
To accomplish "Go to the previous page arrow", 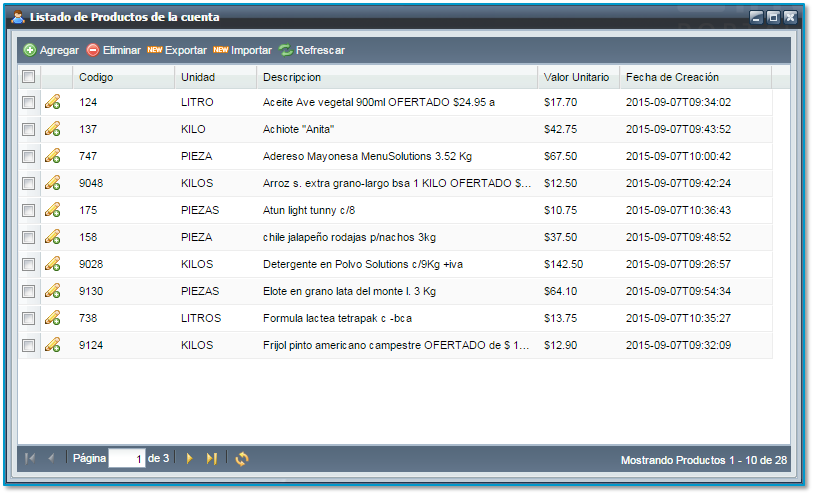I will click(x=51, y=458).
